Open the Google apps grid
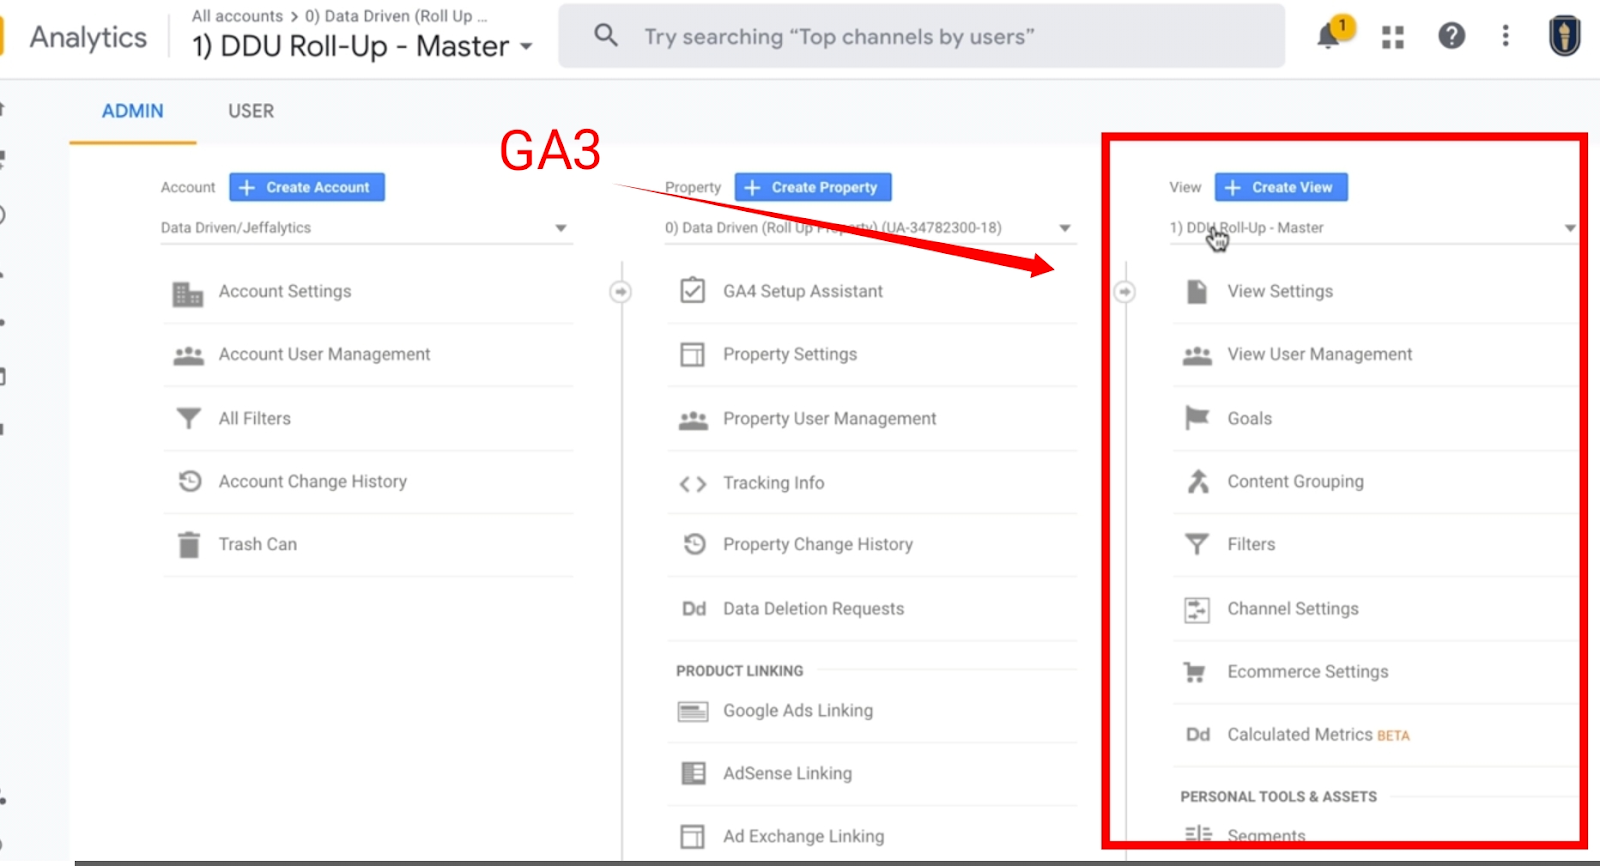1600x866 pixels. click(1392, 37)
